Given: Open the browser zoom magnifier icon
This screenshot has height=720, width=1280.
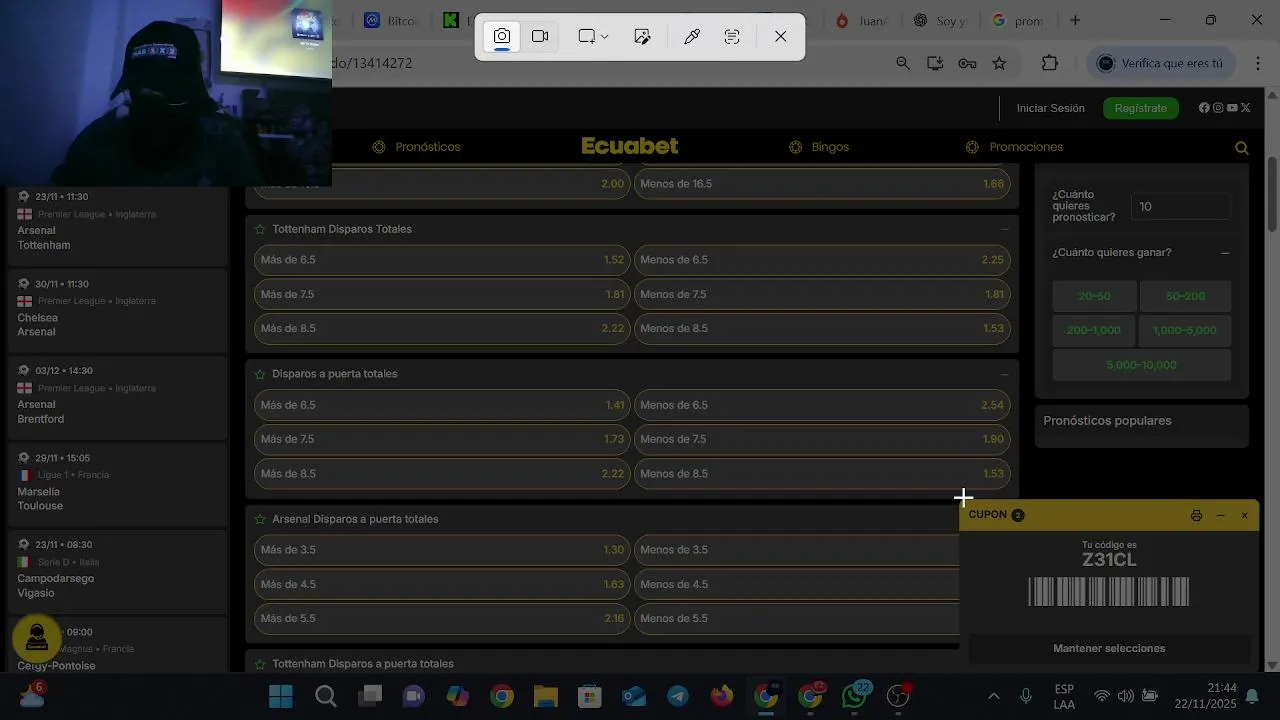Looking at the screenshot, I should (x=903, y=63).
